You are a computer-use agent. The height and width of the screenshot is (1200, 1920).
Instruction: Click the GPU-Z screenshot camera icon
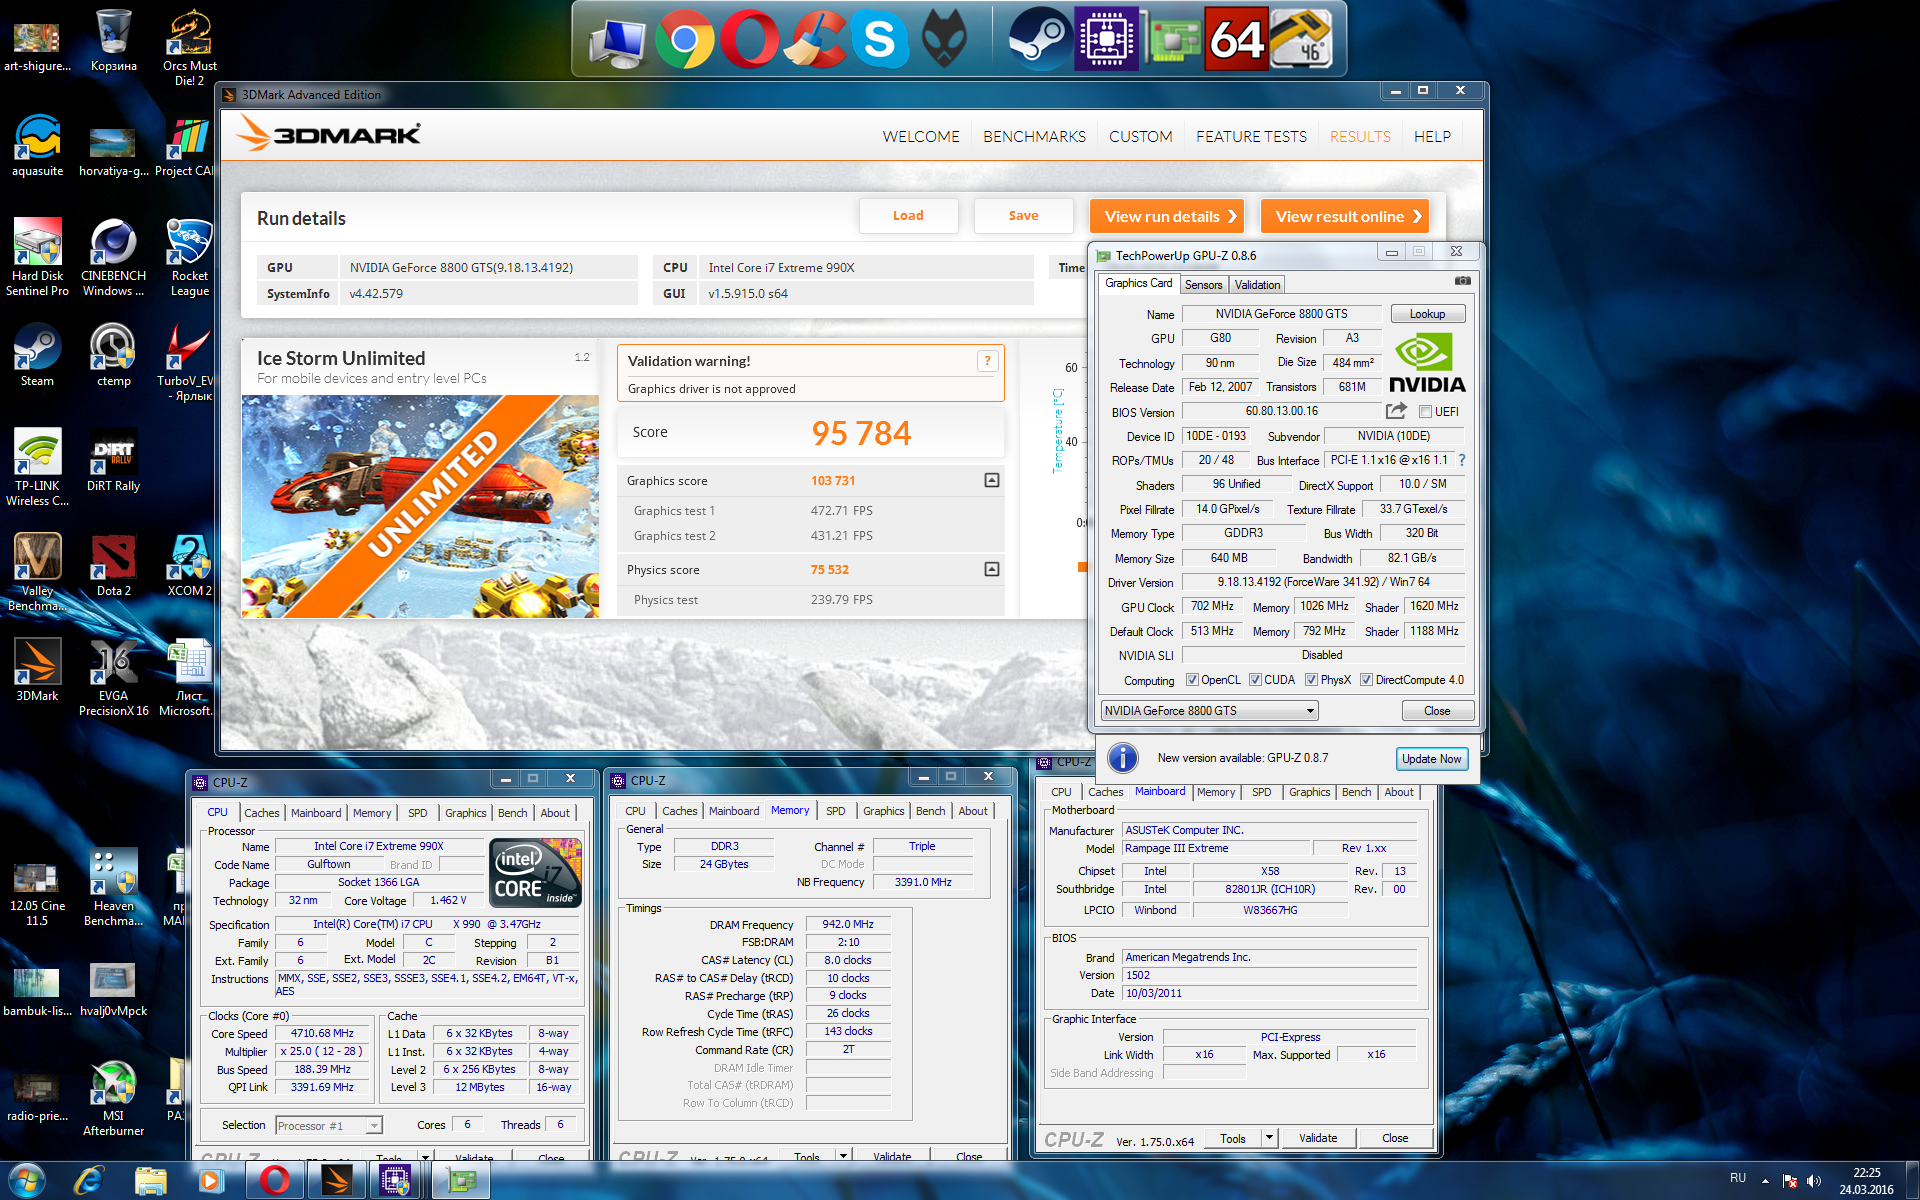pos(1463,281)
